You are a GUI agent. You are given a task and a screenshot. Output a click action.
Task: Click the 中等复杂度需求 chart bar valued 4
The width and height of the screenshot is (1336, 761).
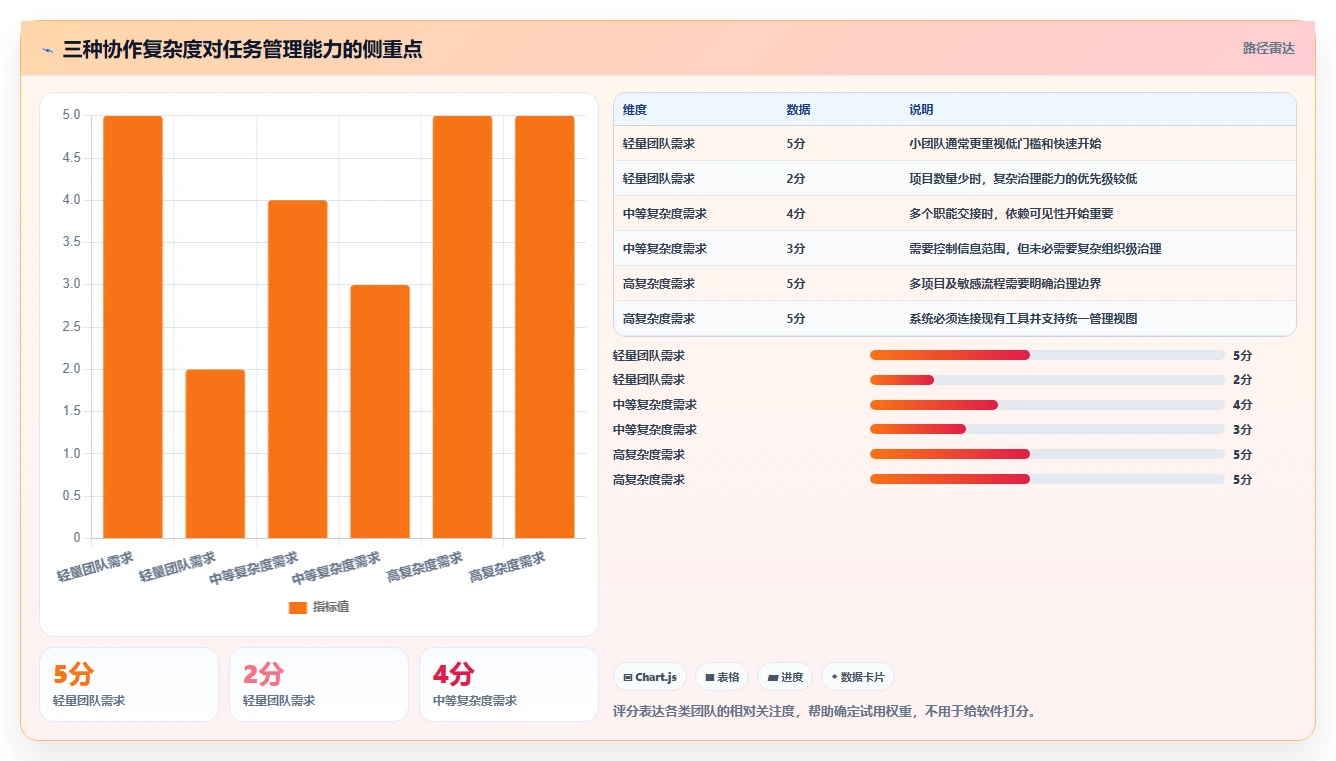tap(298, 369)
